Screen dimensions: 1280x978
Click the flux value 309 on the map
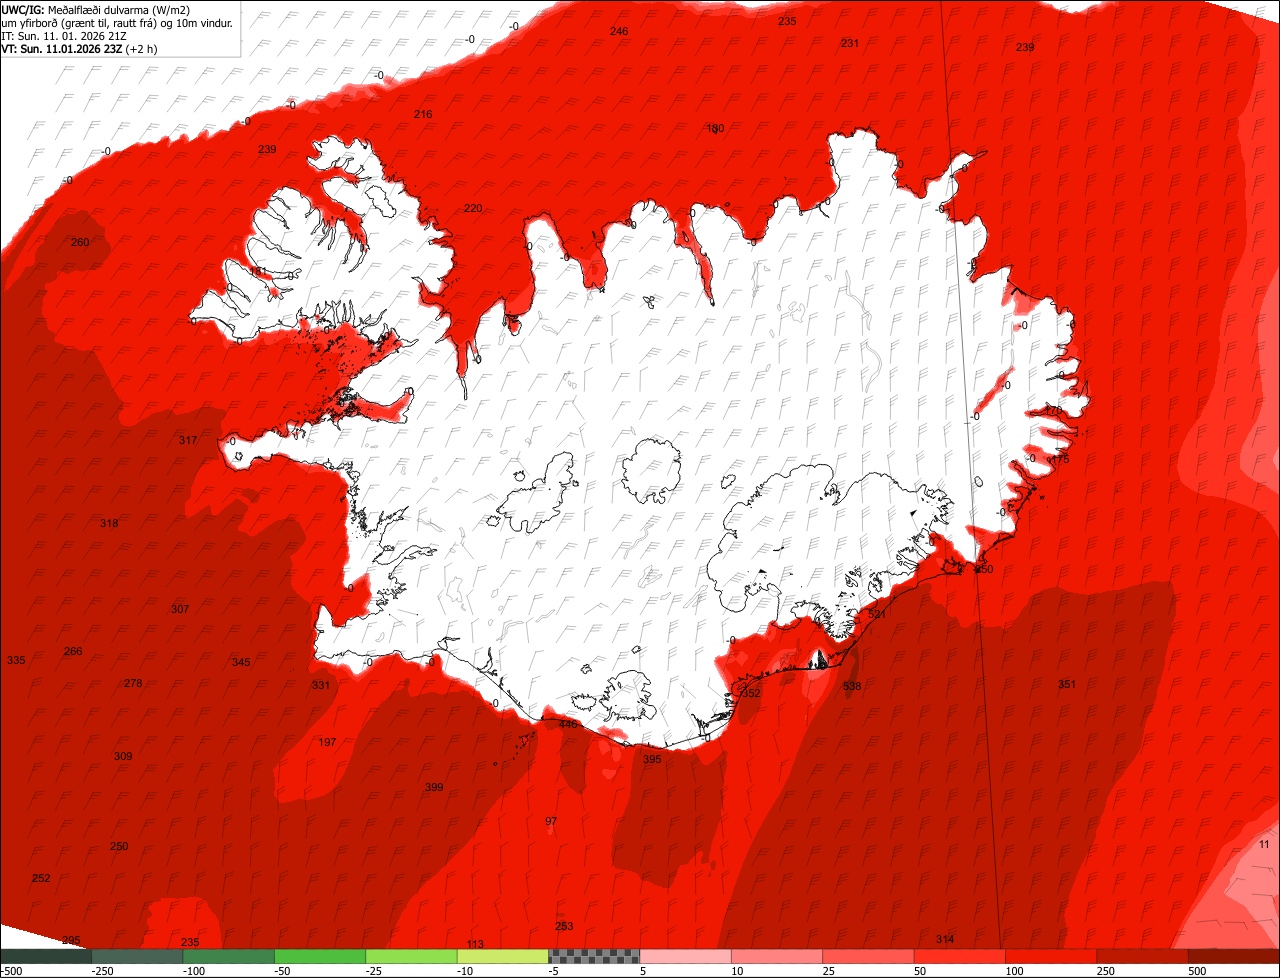[x=123, y=756]
